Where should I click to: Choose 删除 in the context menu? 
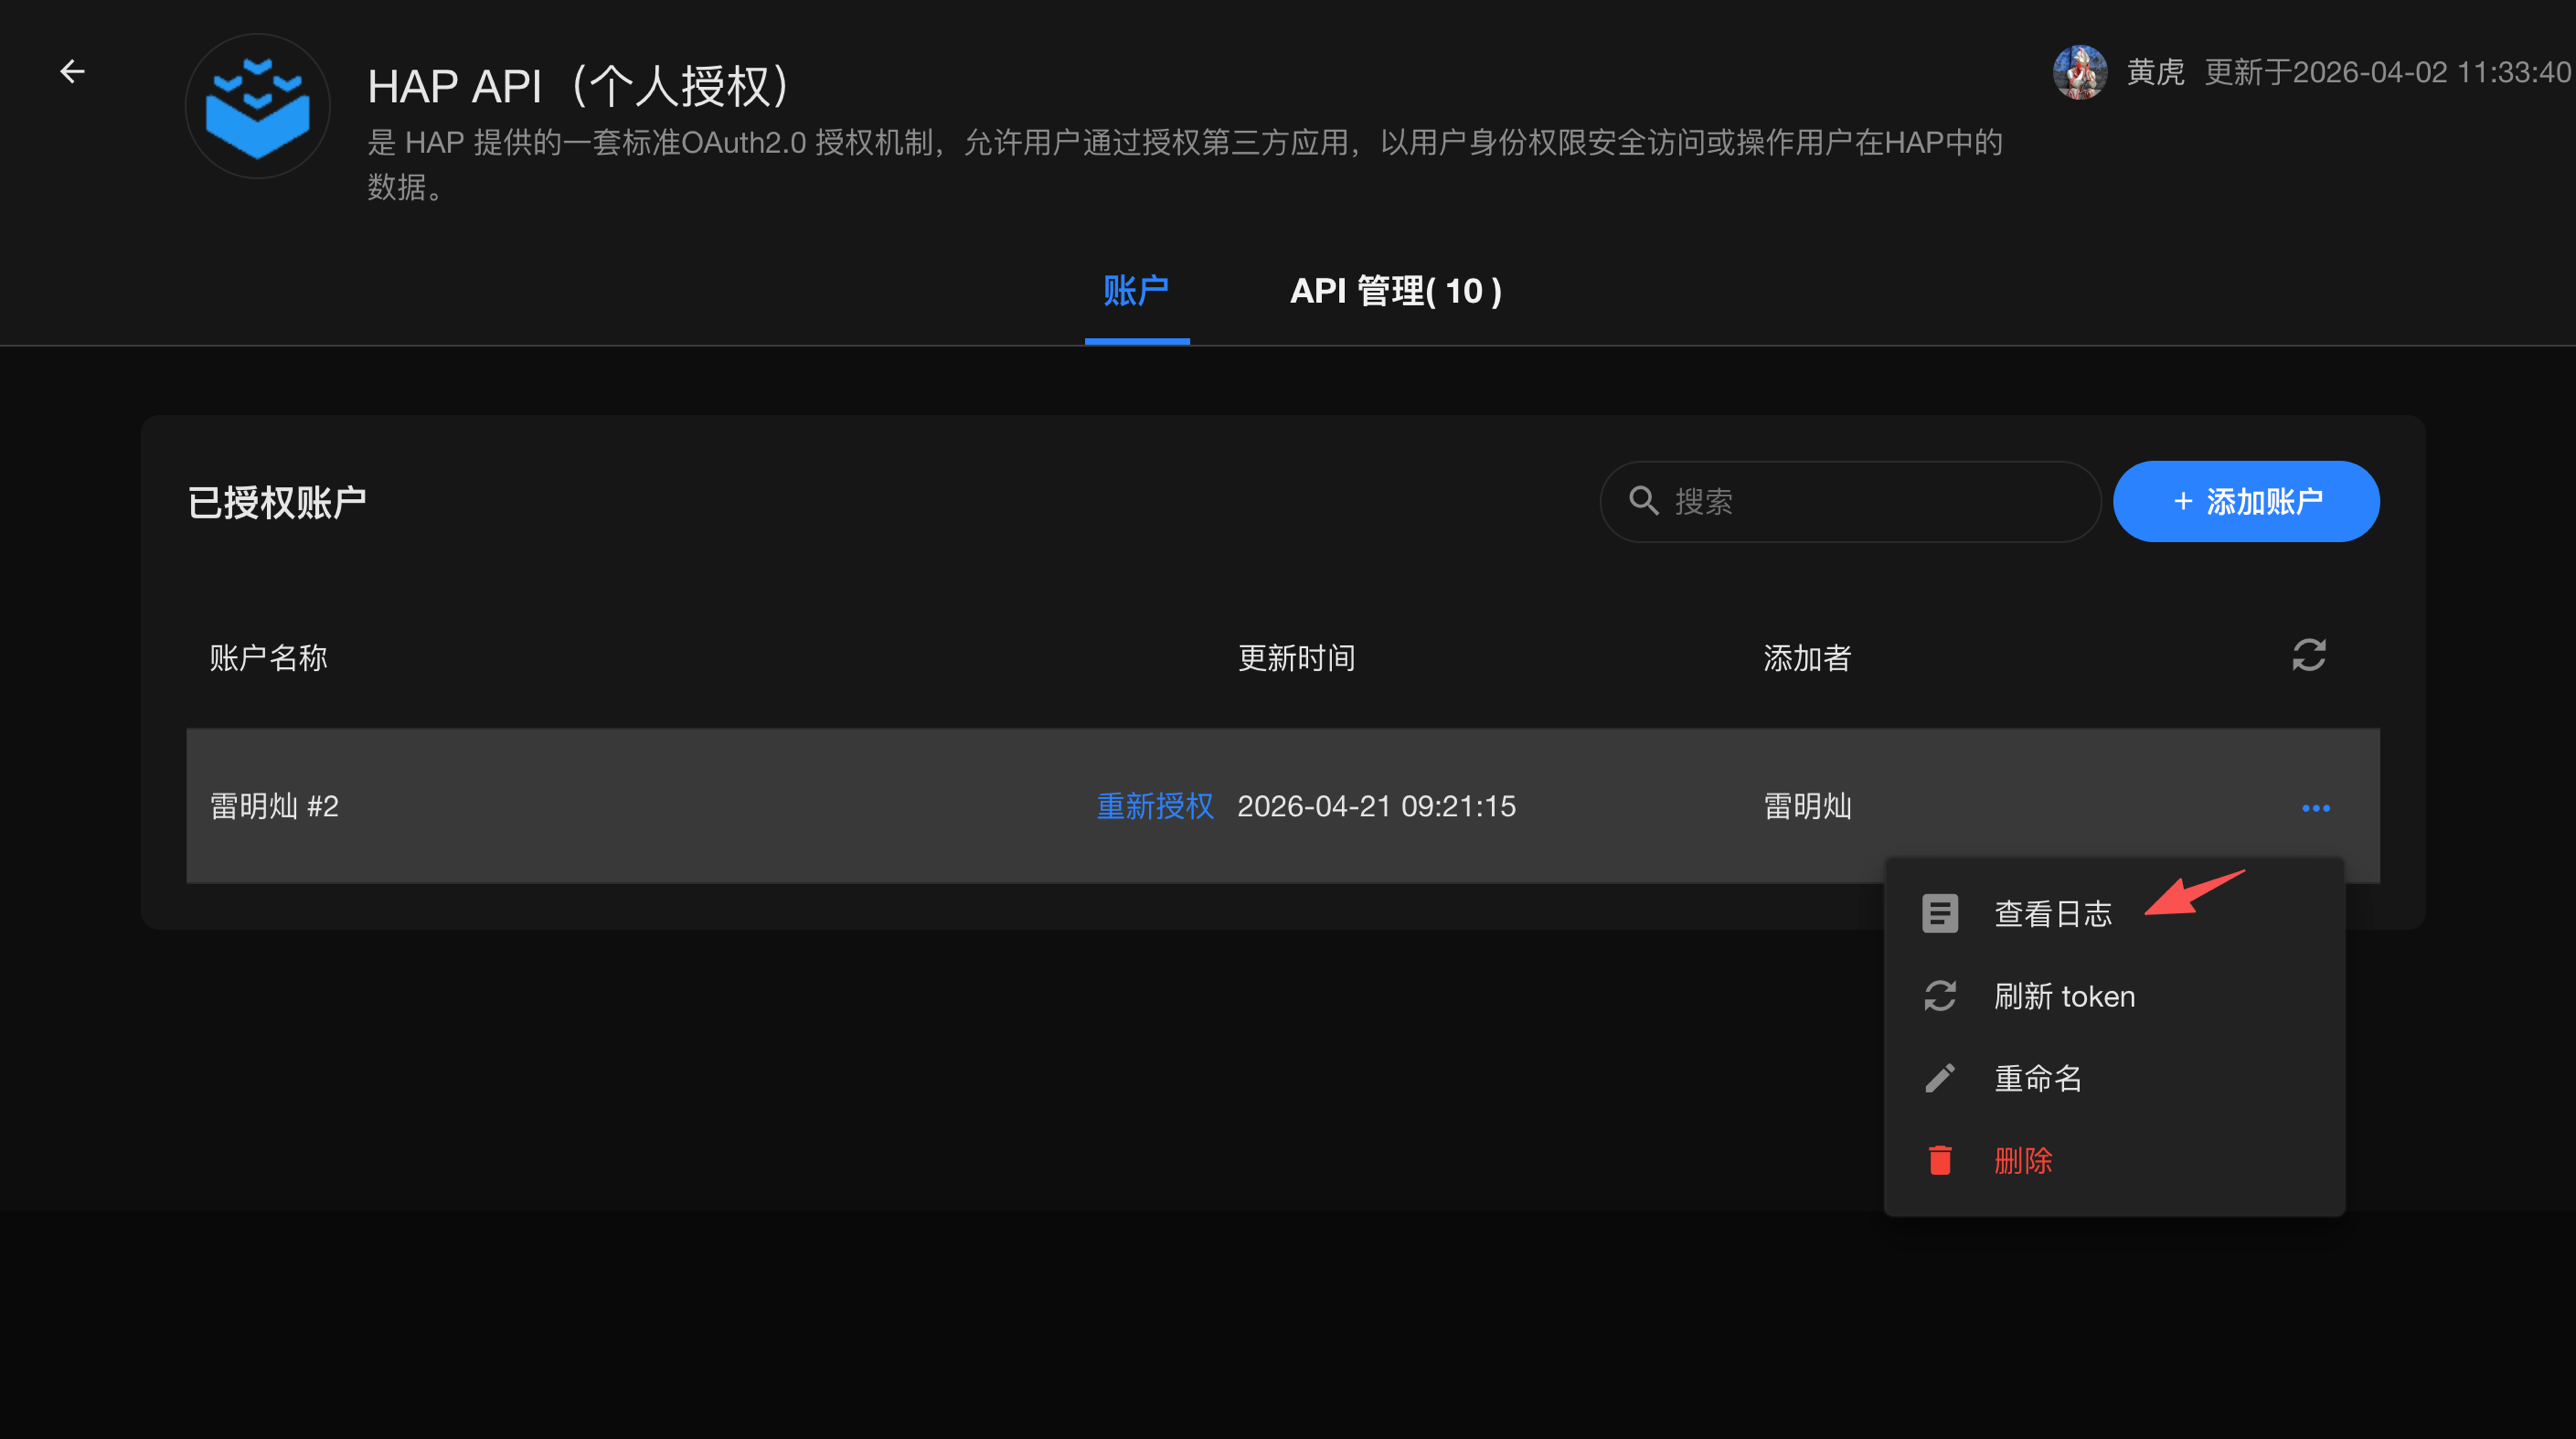click(2114, 1160)
